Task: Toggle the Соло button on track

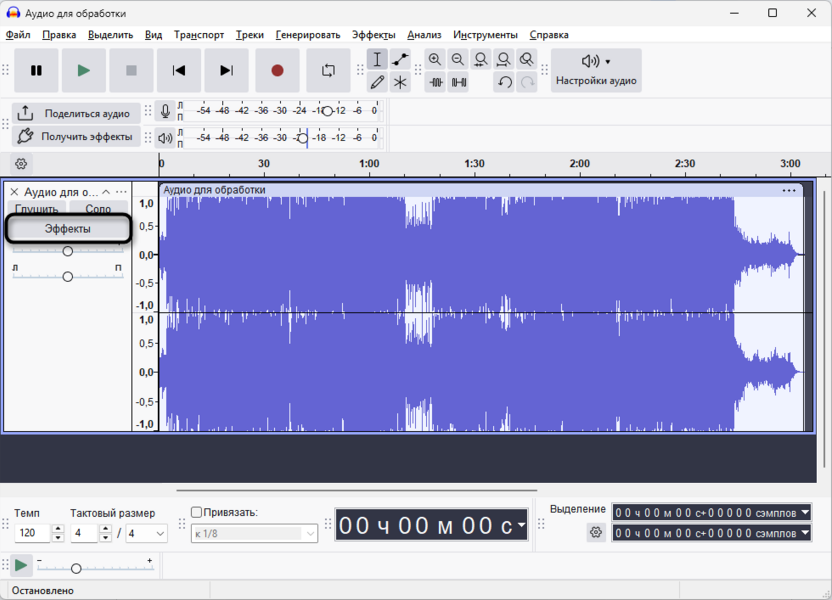Action: [99, 208]
